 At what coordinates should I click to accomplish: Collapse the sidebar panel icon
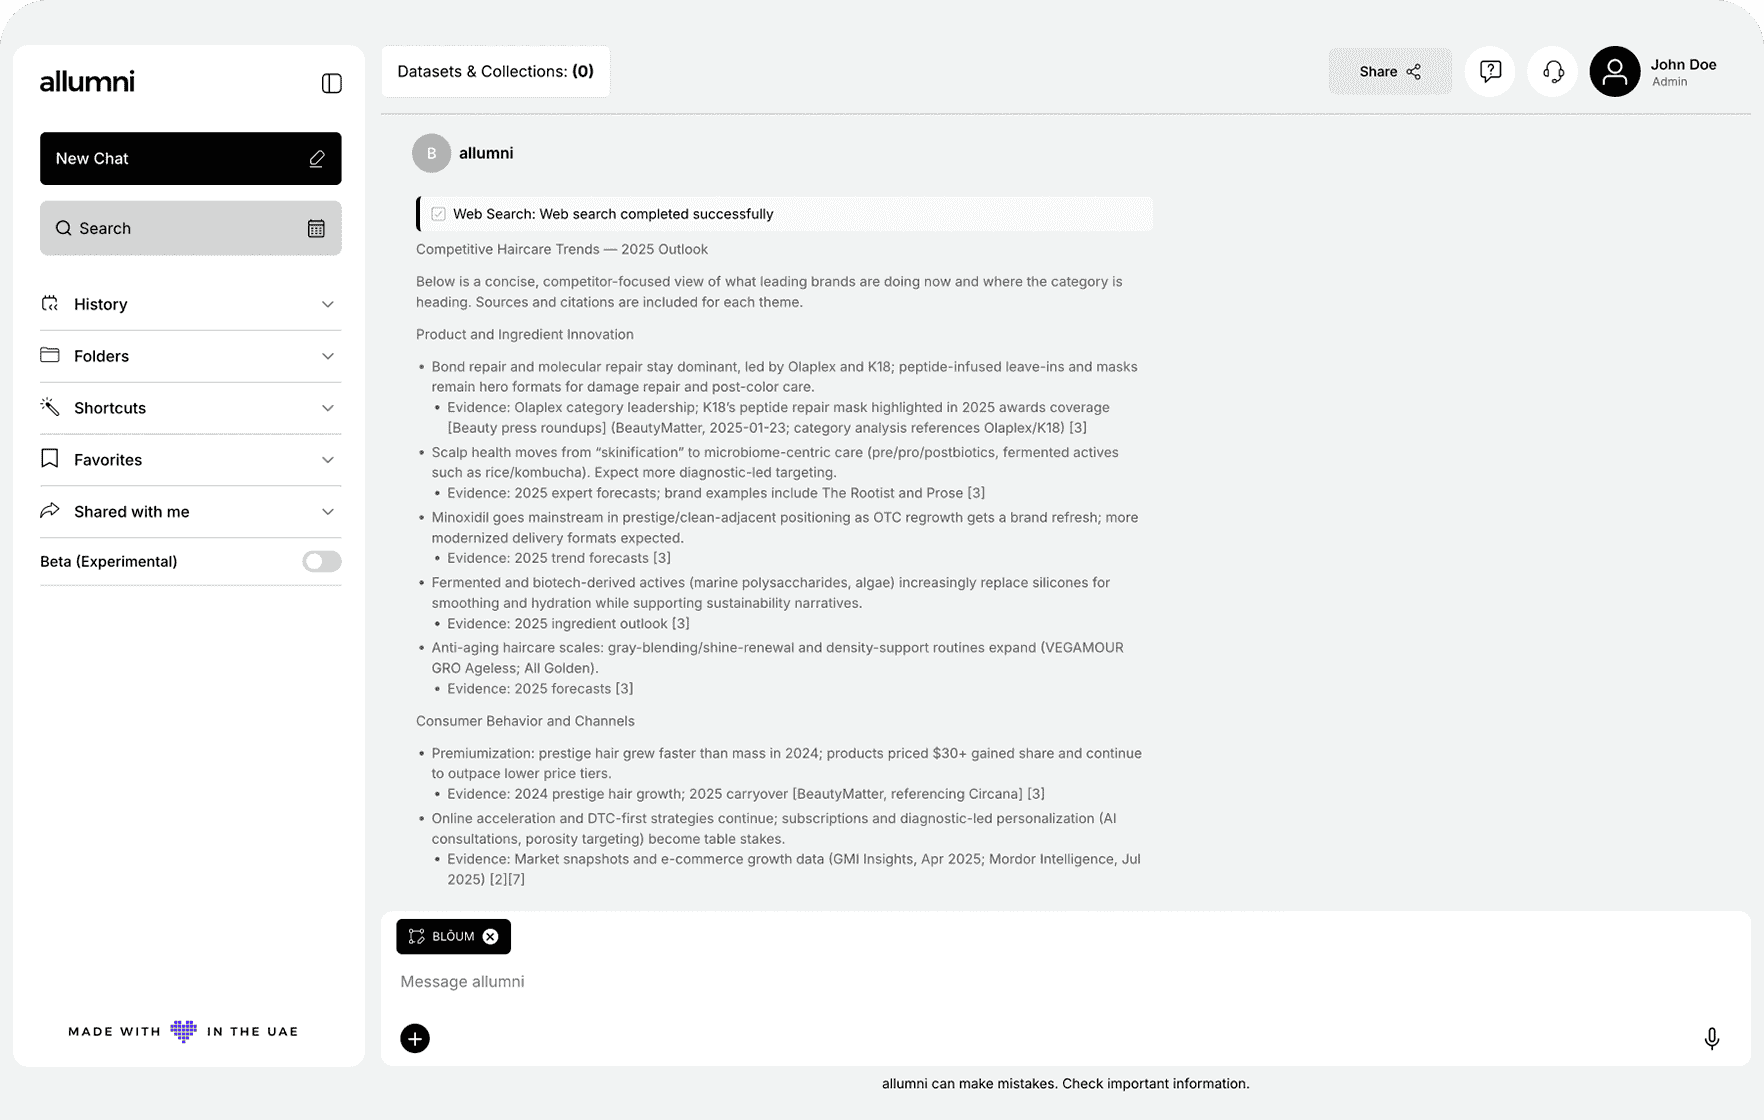click(332, 83)
